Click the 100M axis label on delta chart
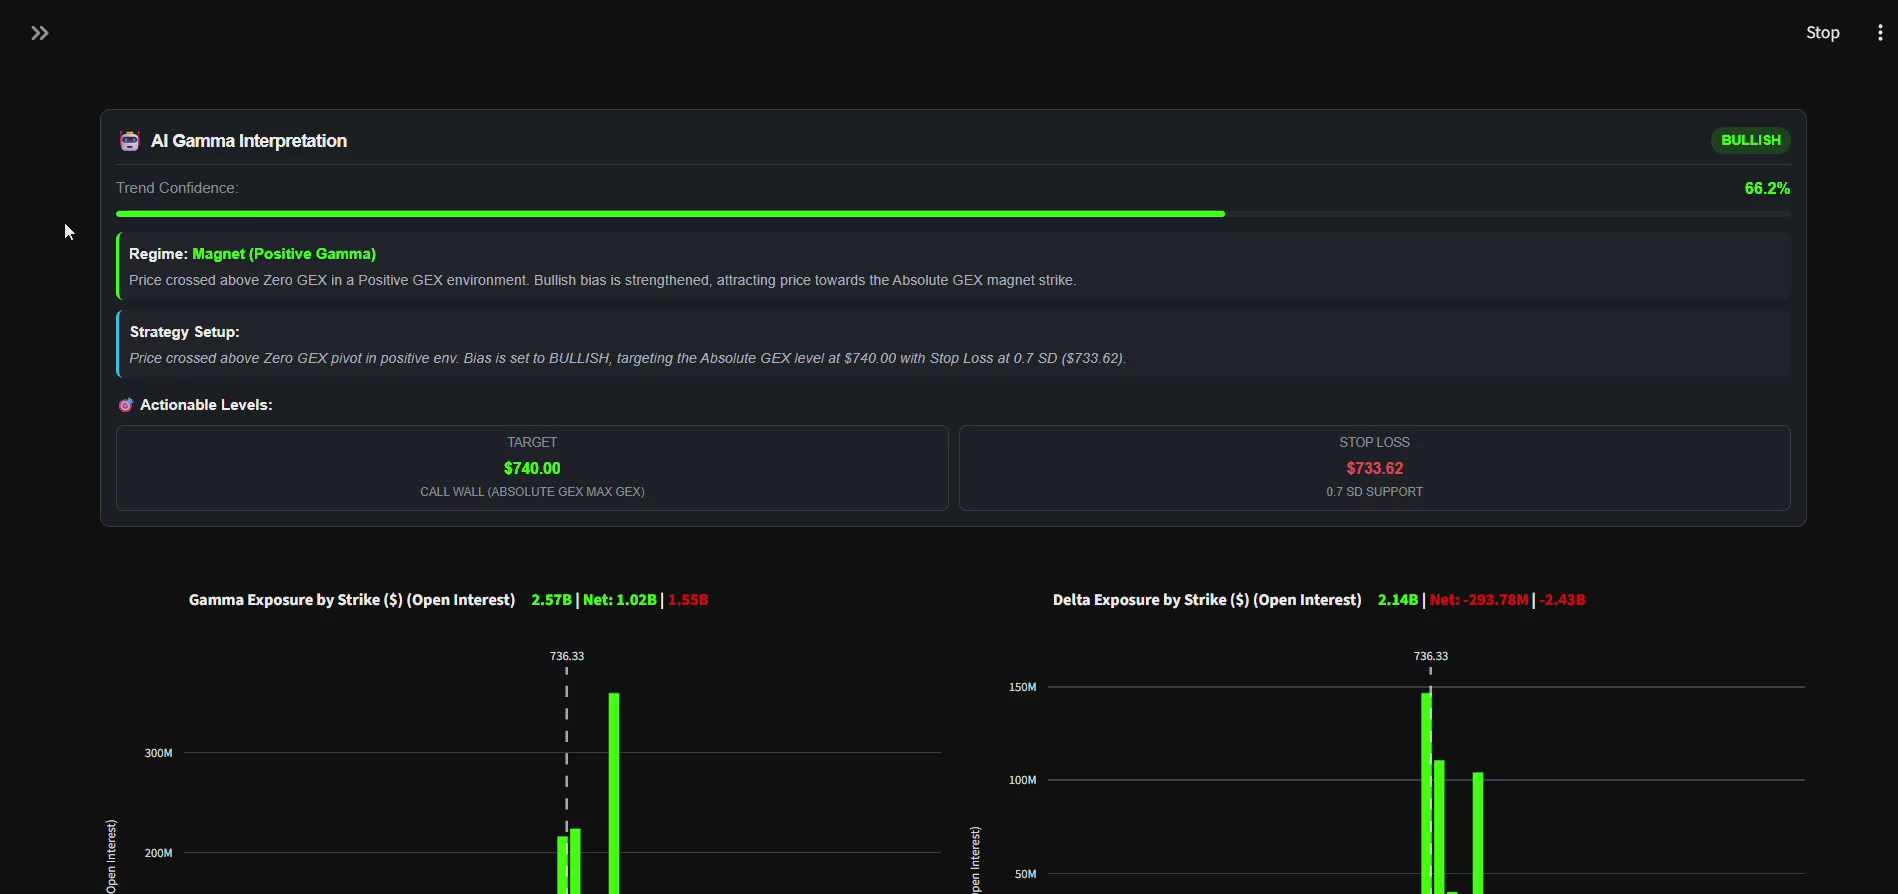 coord(1022,780)
